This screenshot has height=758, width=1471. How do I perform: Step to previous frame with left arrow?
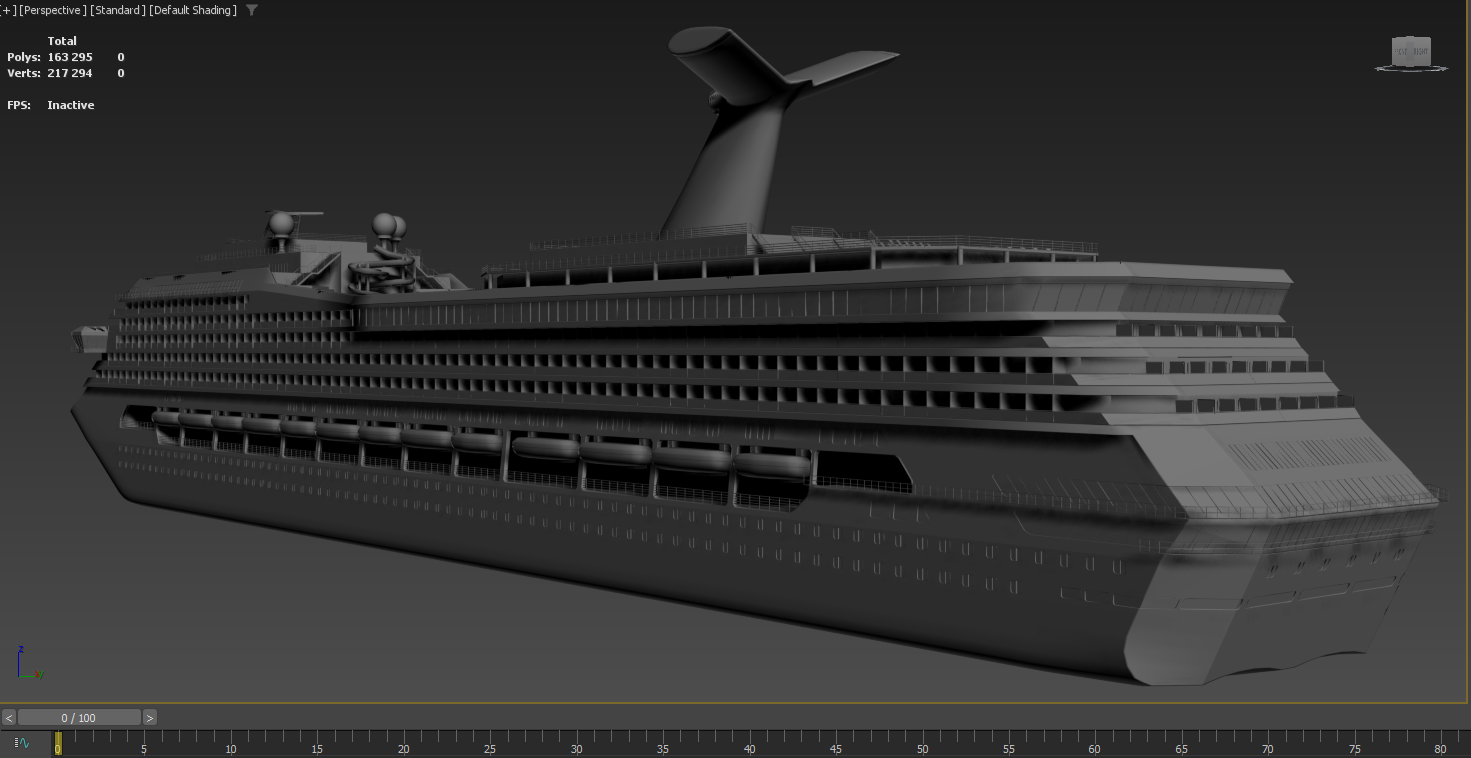[x=8, y=717]
